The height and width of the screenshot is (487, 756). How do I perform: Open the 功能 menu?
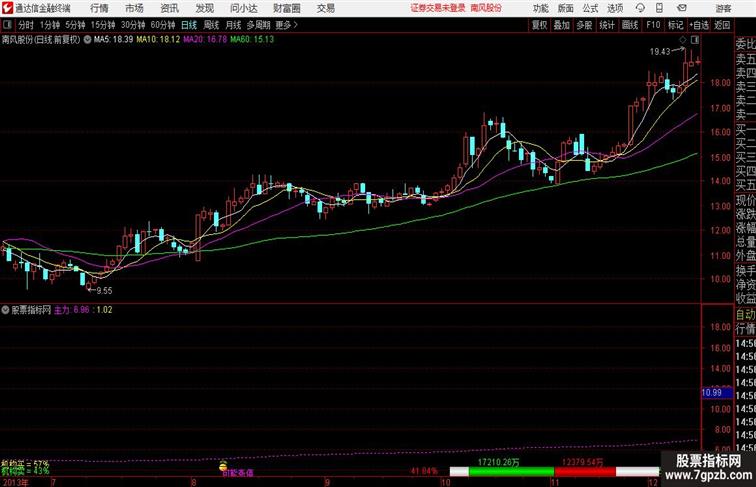[x=541, y=8]
